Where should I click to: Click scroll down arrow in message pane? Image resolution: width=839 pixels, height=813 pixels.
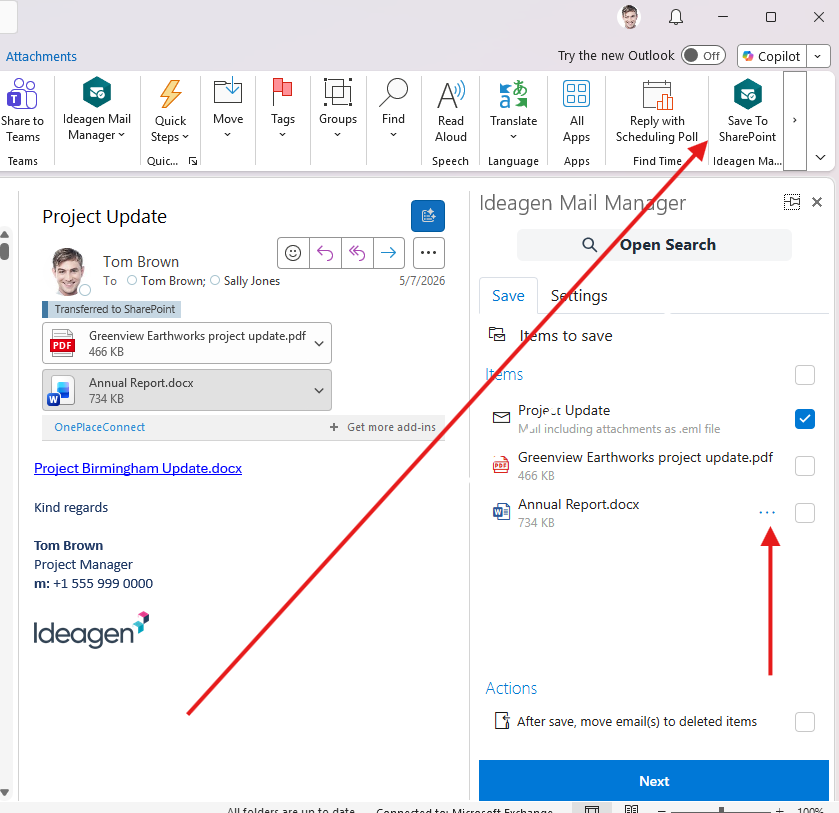pos(5,793)
